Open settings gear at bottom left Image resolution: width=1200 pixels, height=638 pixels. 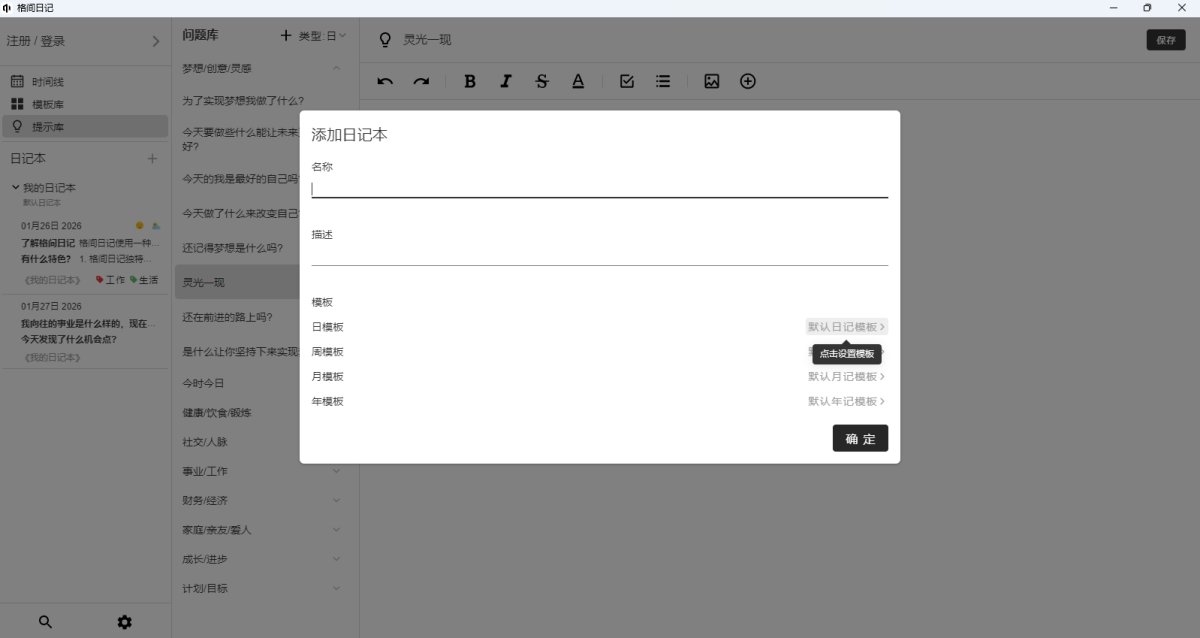coord(124,622)
